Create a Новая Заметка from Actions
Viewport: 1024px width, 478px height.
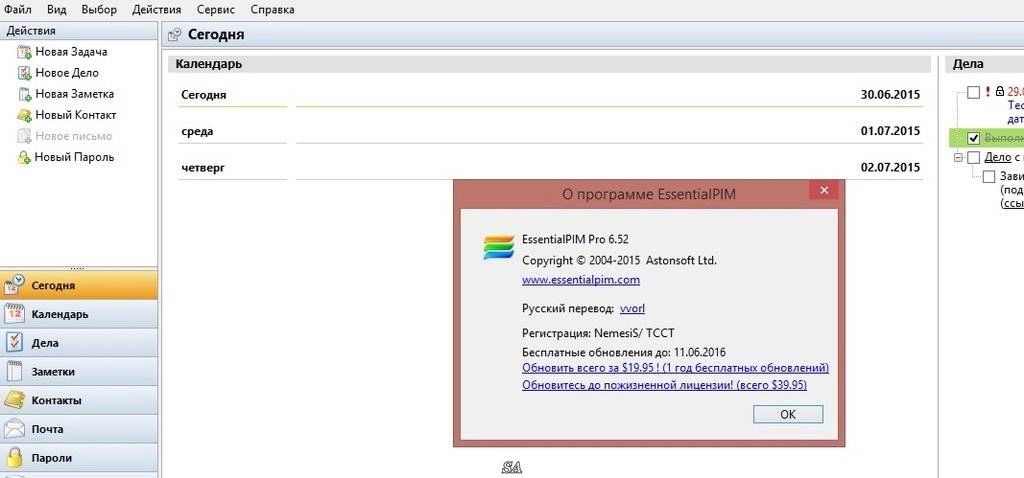pyautogui.click(x=74, y=94)
